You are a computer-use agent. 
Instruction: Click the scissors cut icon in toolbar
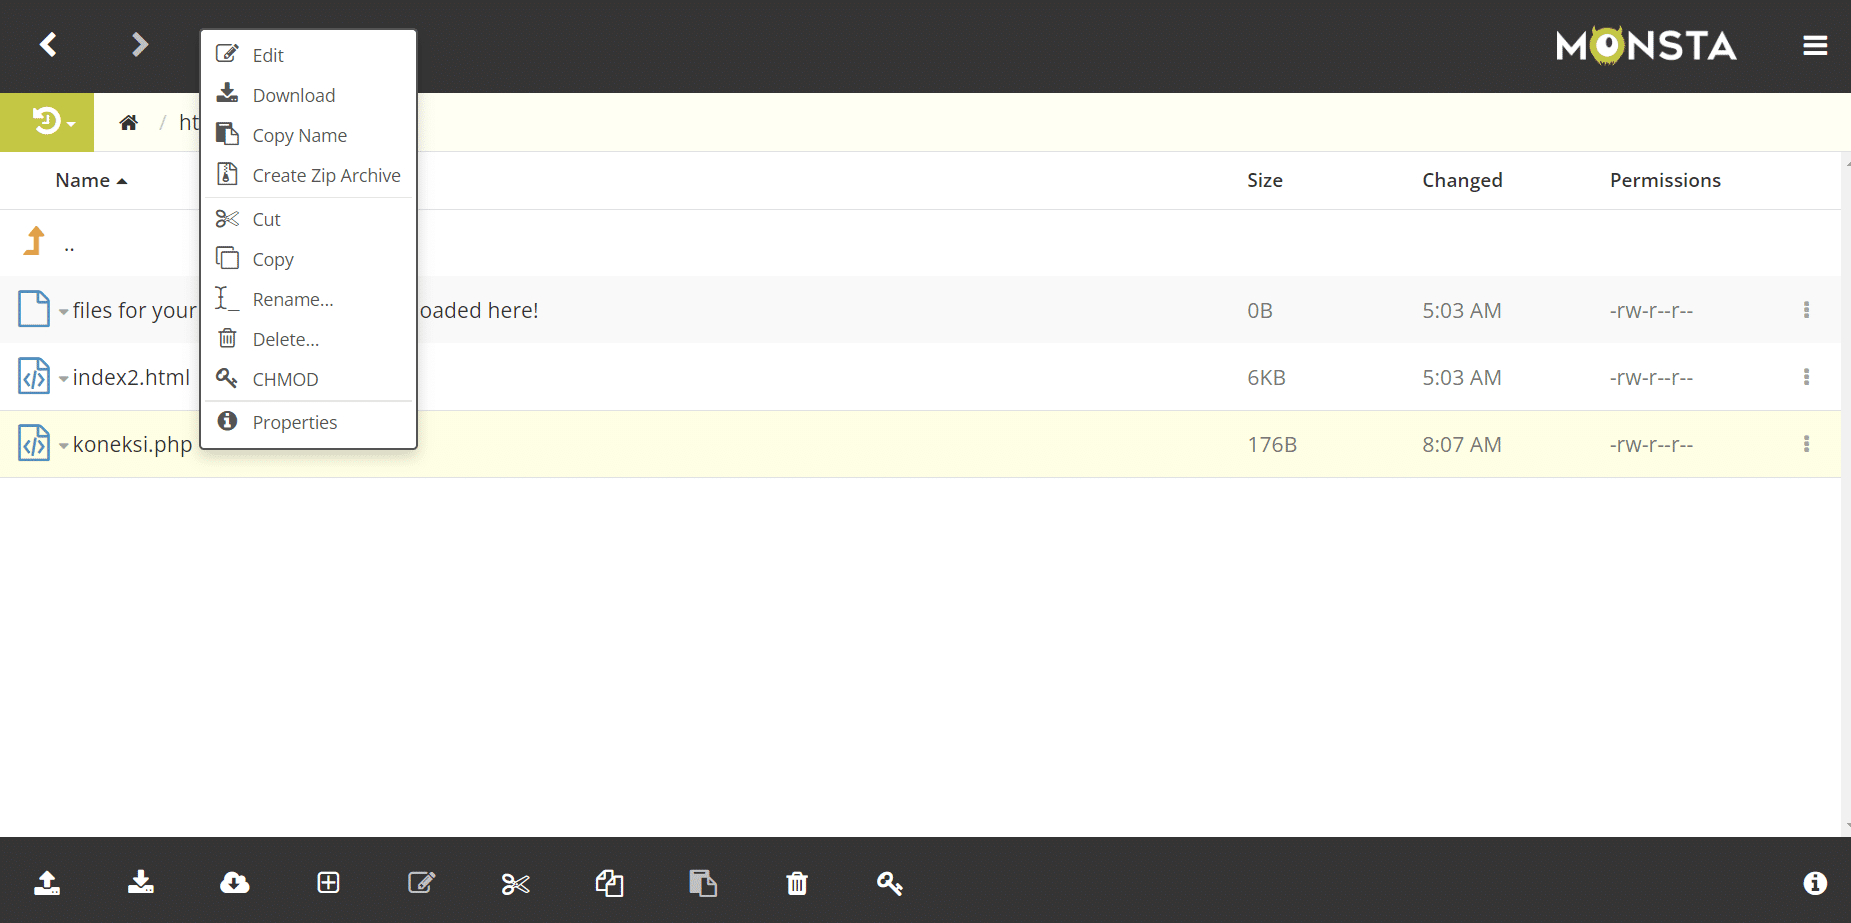[x=515, y=884]
